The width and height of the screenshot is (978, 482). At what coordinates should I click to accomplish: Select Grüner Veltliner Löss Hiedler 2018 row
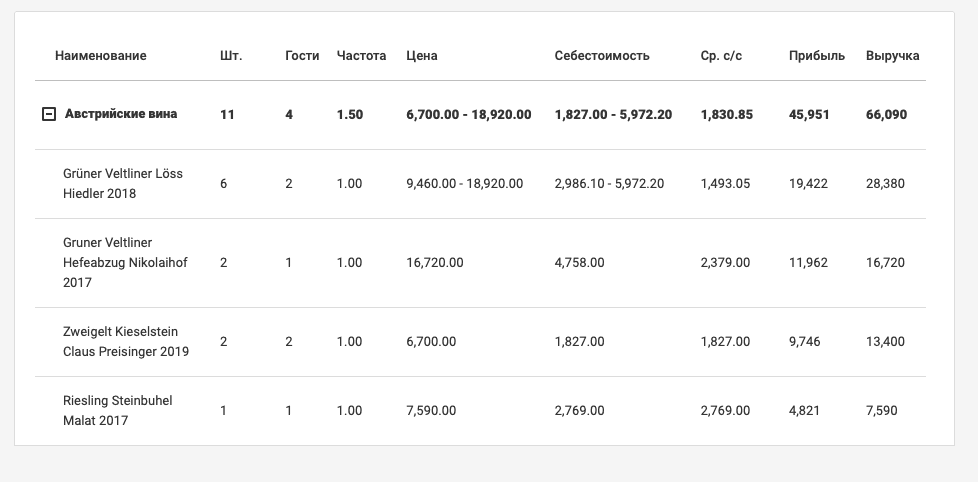tap(123, 184)
